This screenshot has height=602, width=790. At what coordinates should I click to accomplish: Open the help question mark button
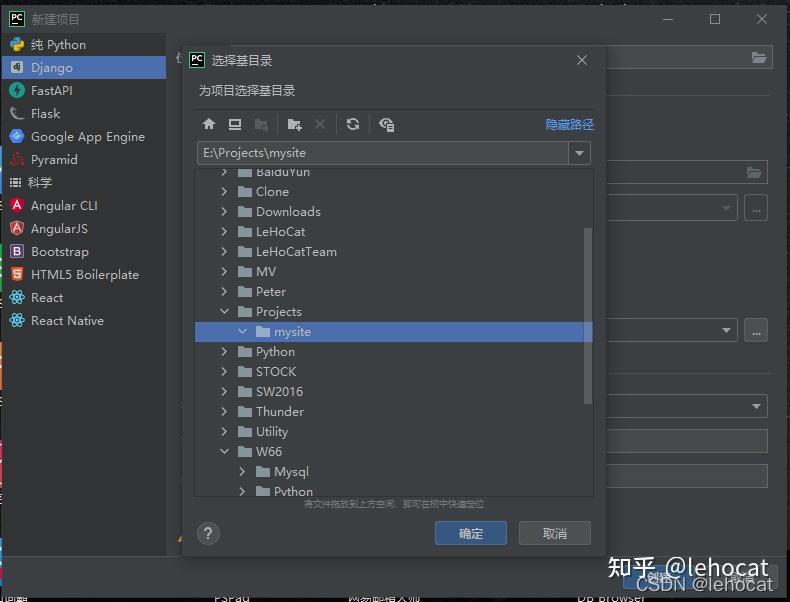coord(208,533)
